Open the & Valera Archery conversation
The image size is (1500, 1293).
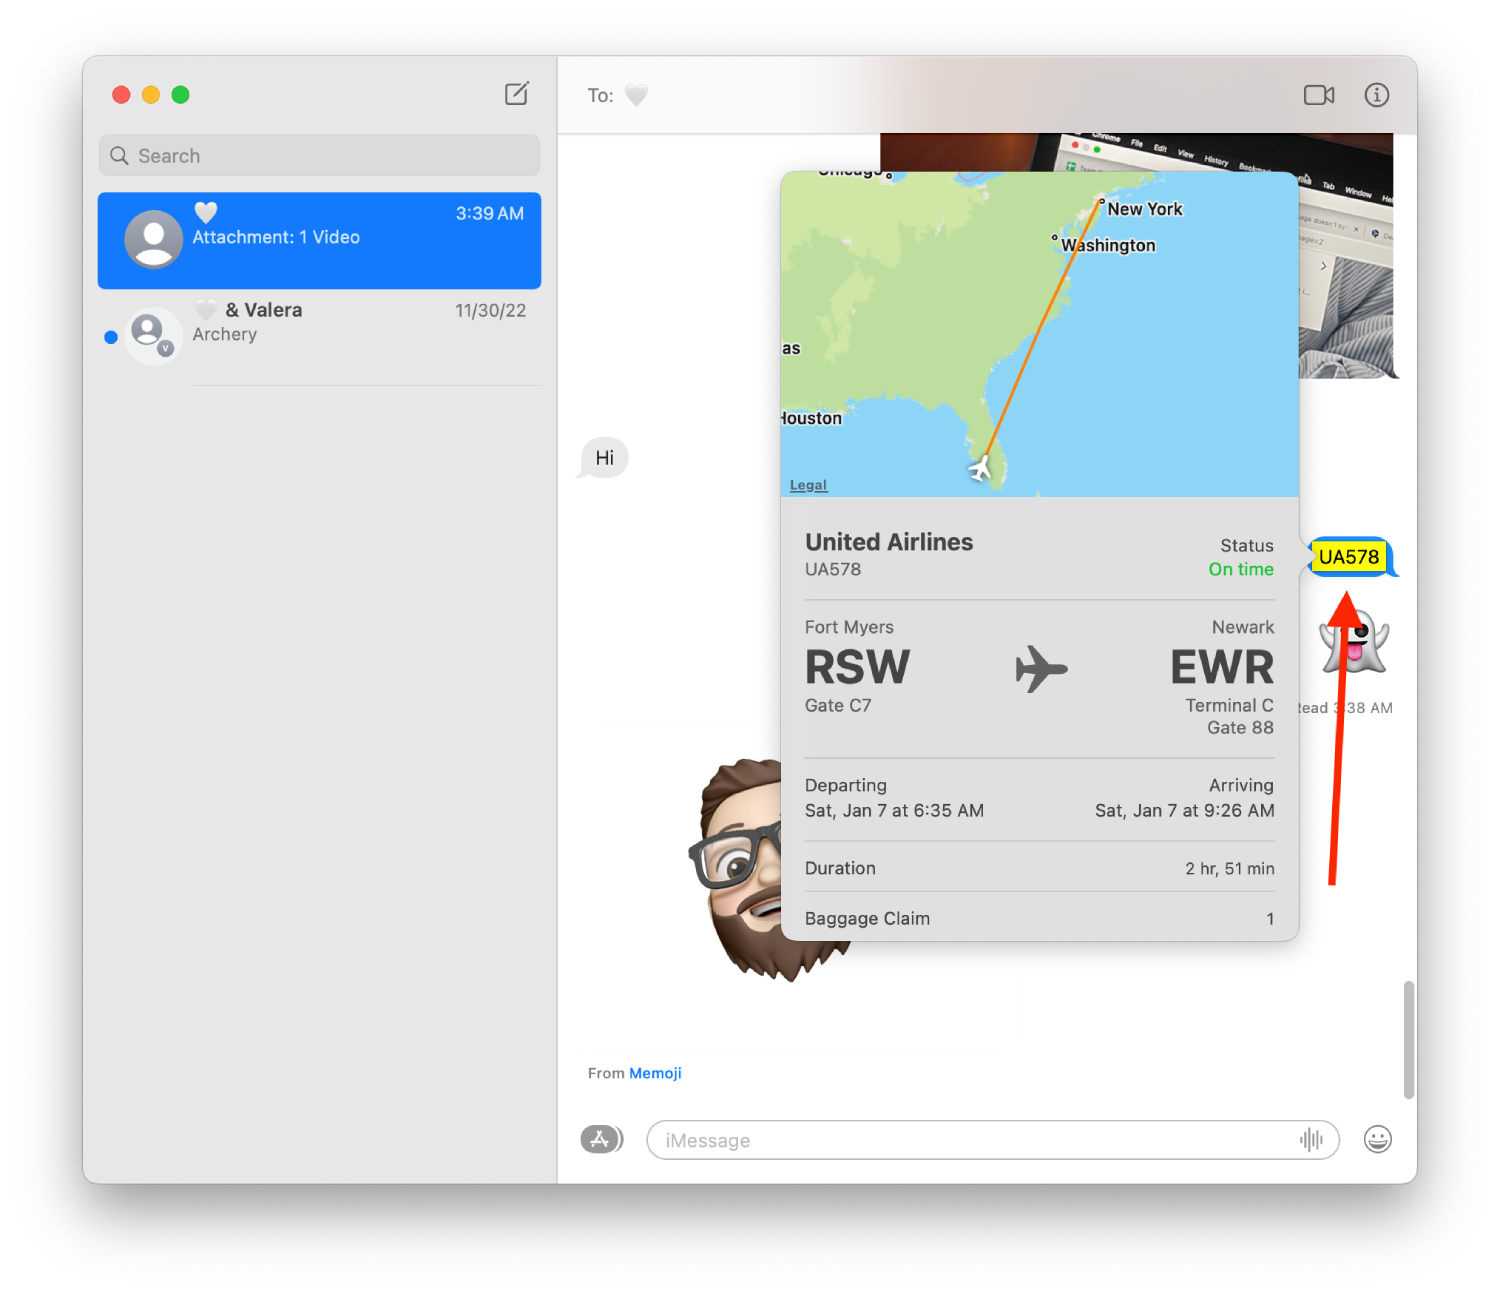(x=319, y=336)
